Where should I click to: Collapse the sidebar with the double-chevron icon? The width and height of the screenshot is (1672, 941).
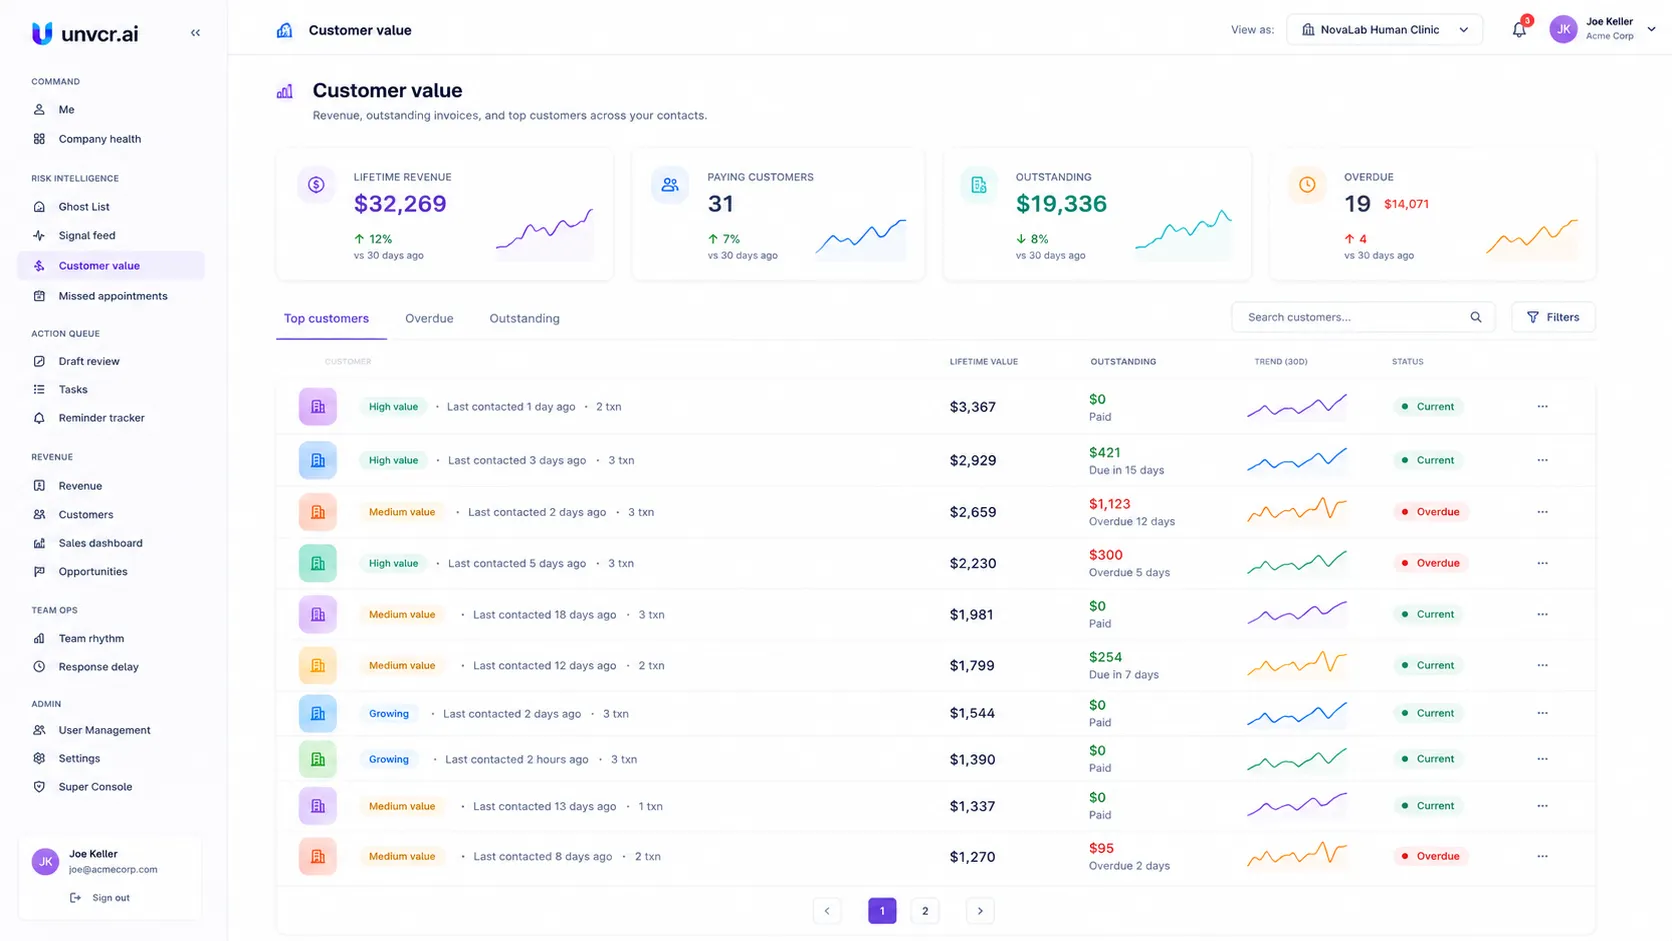(x=195, y=33)
